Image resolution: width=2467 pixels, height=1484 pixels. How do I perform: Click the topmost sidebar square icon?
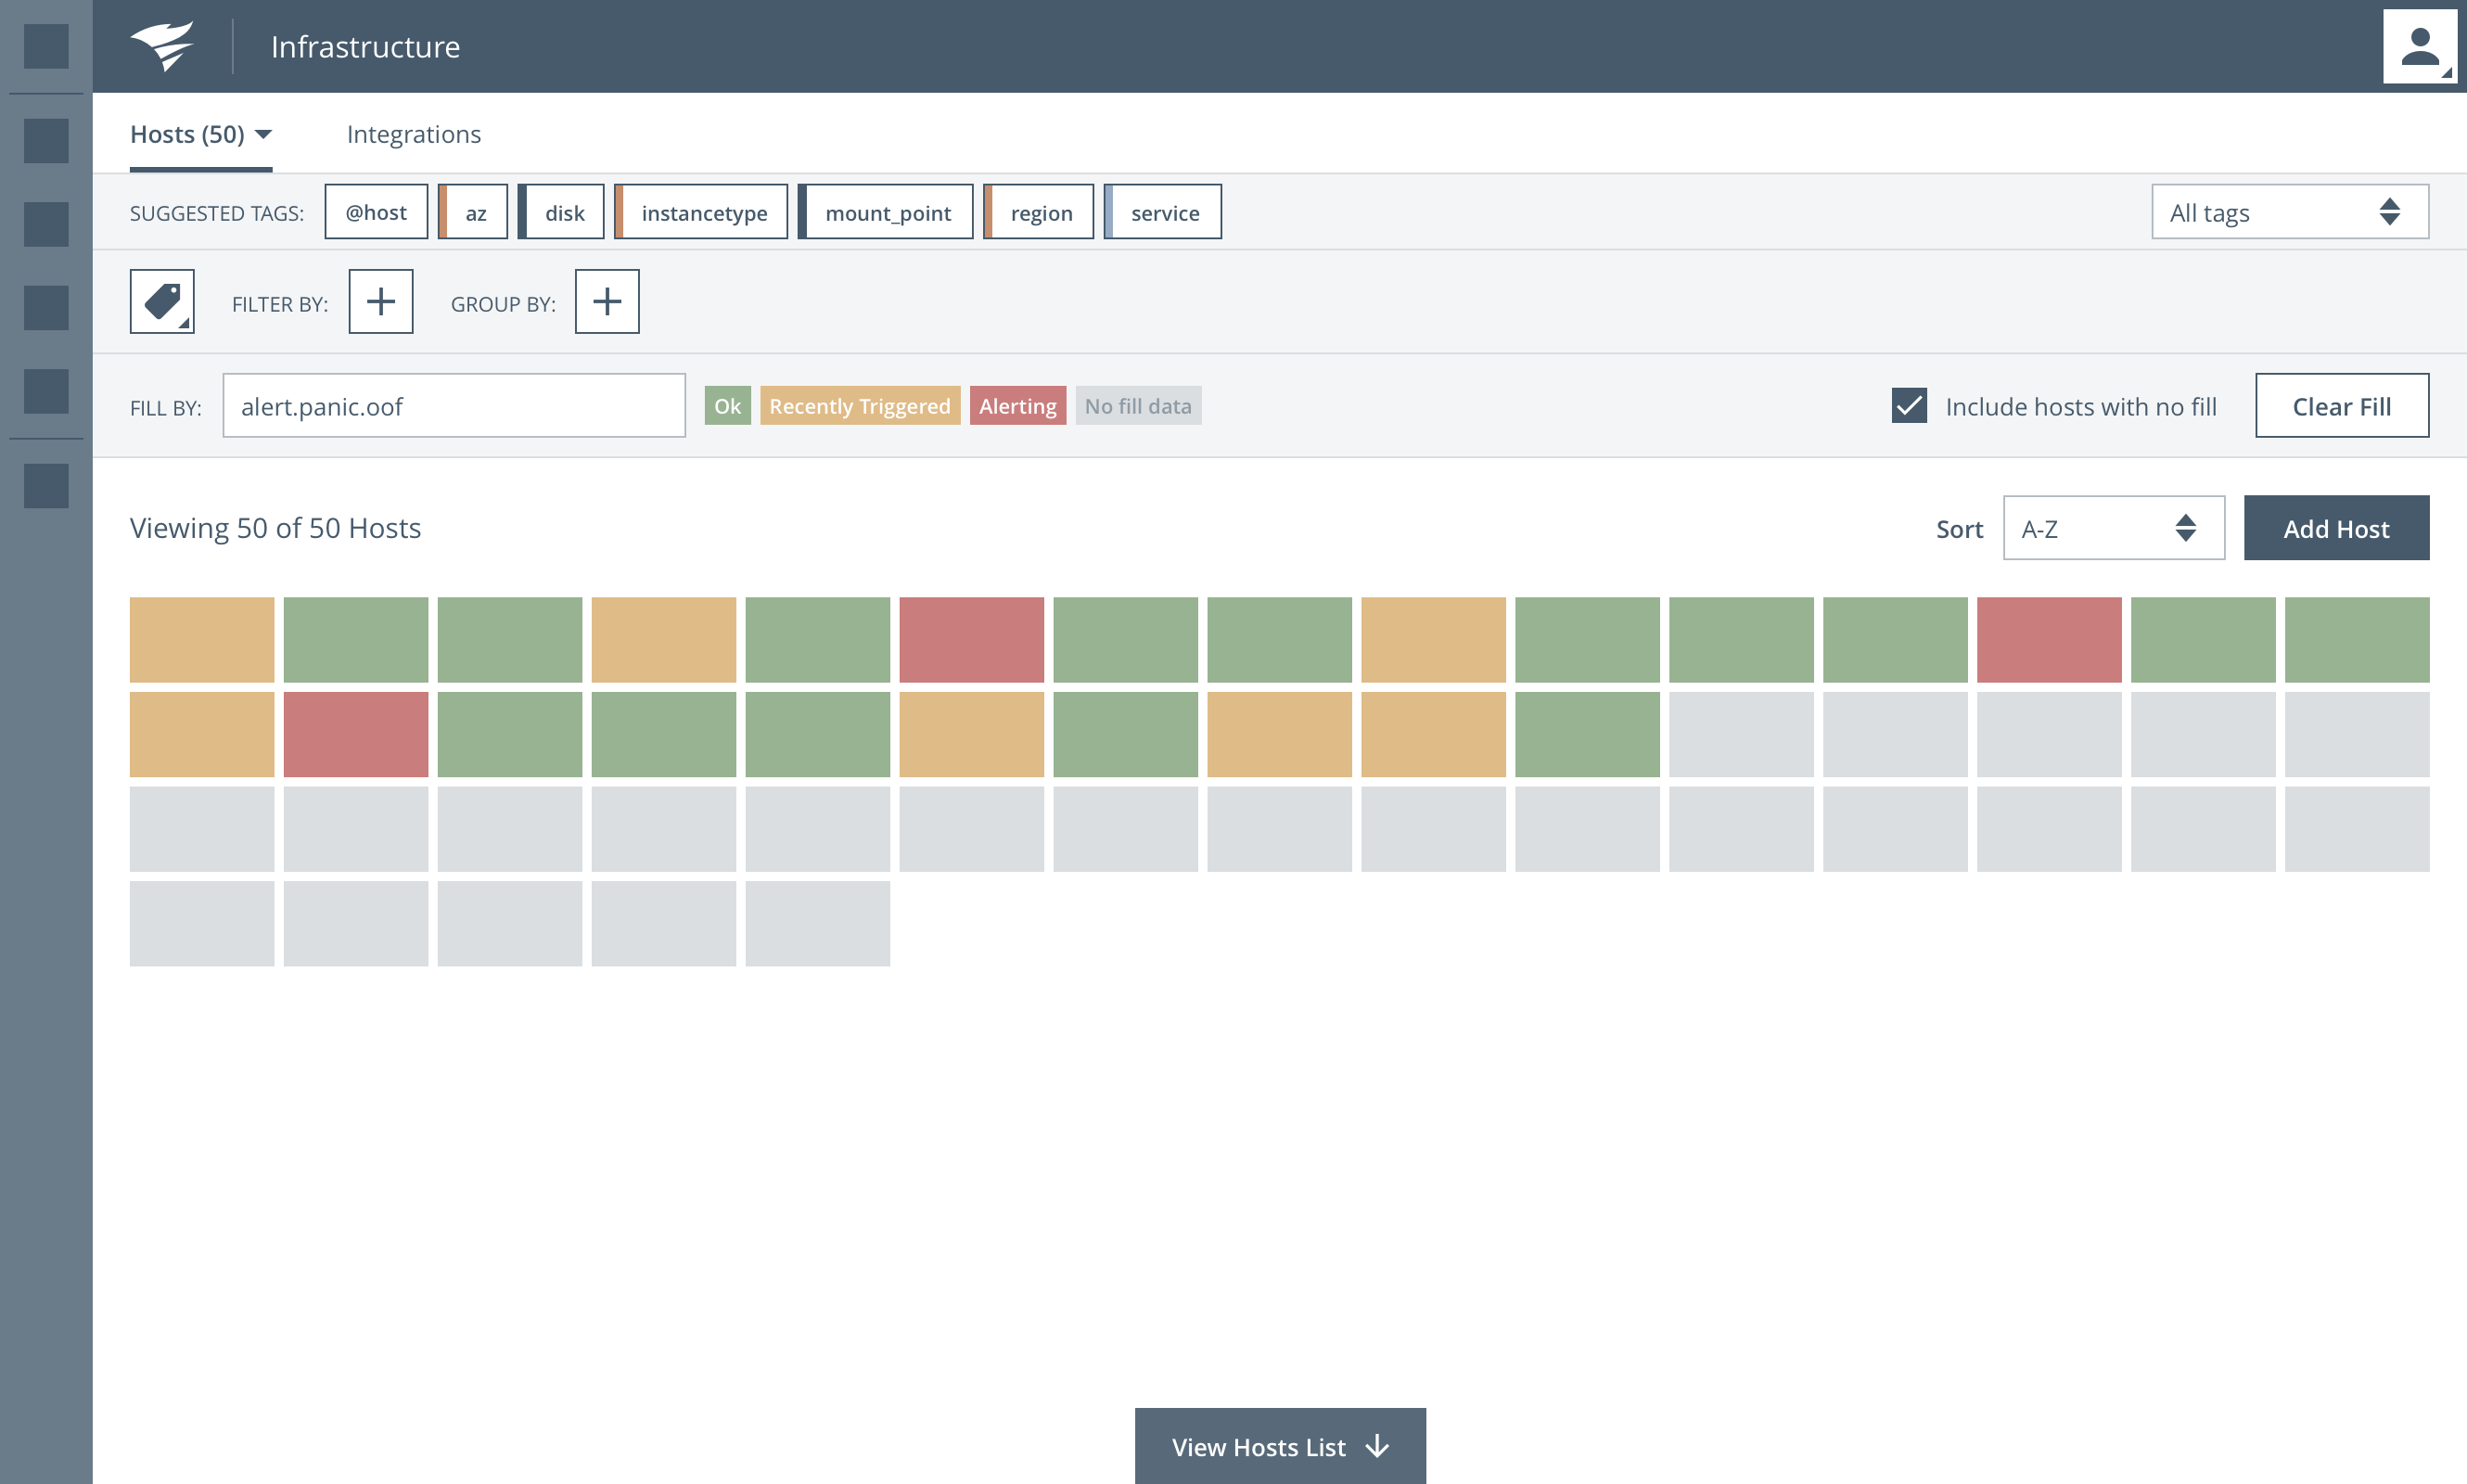tap(46, 46)
